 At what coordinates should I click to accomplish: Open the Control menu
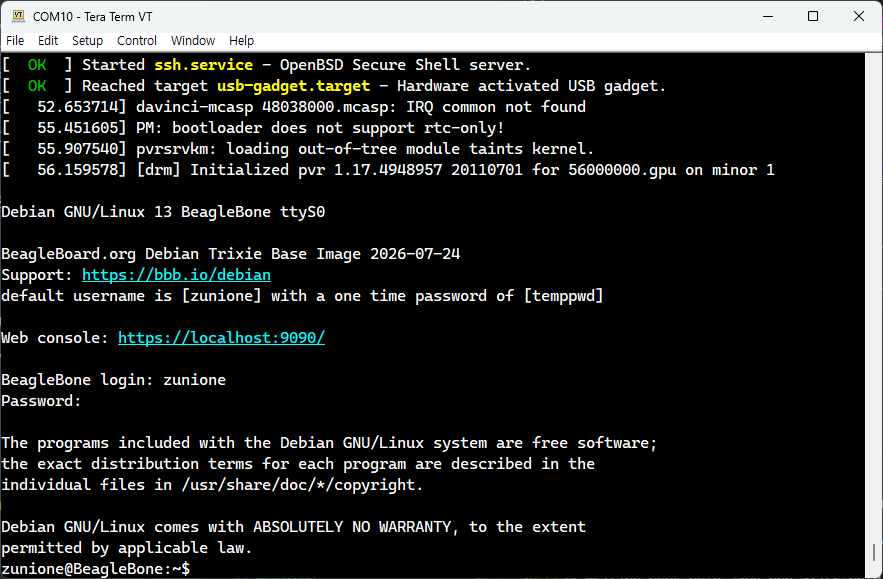click(x=137, y=41)
